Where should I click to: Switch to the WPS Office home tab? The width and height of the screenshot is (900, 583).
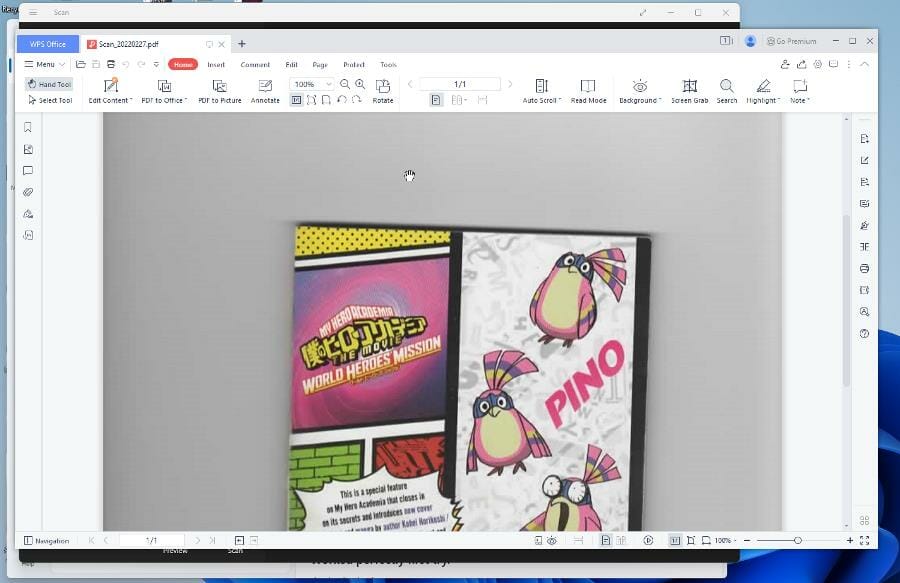pos(48,44)
